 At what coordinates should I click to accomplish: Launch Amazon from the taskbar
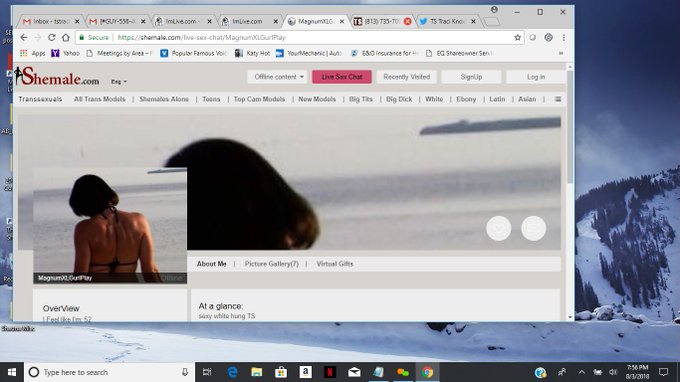point(305,372)
